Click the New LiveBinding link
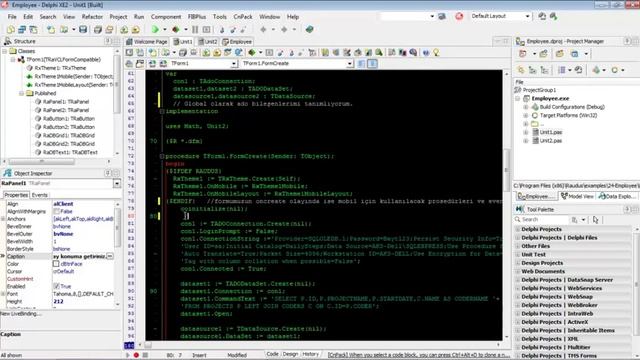The height and width of the screenshot is (360, 640). click(x=20, y=314)
